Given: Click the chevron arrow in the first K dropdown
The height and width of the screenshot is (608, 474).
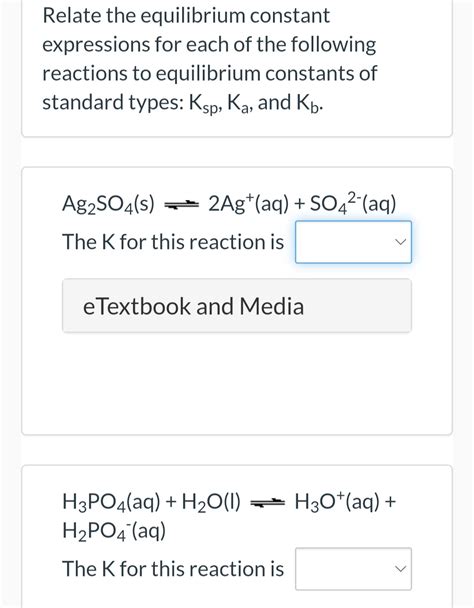Looking at the screenshot, I should tap(400, 242).
